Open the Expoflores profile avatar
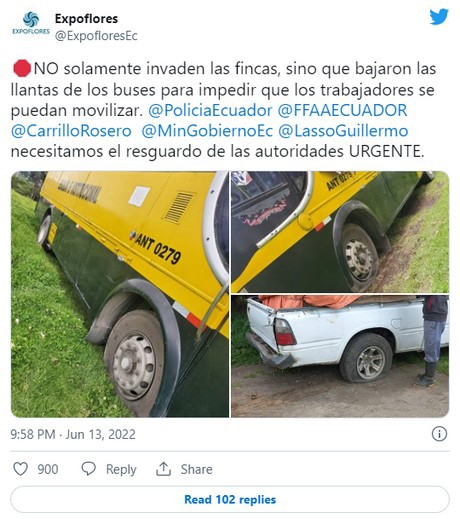 [x=31, y=23]
